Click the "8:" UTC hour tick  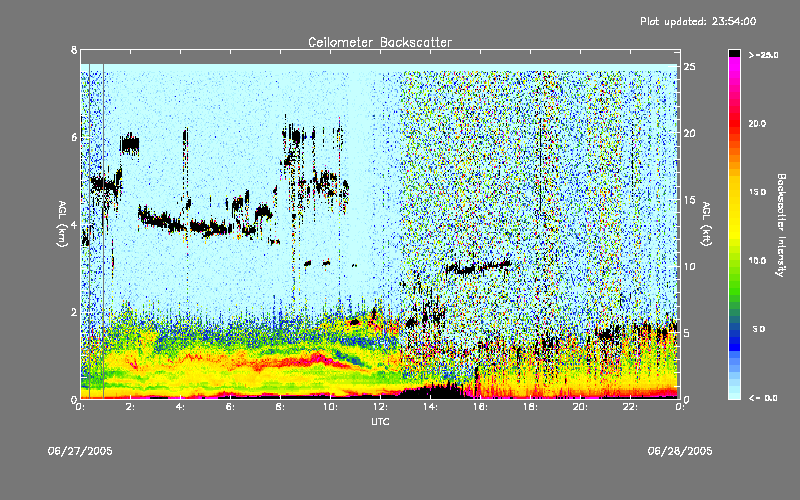281,407
